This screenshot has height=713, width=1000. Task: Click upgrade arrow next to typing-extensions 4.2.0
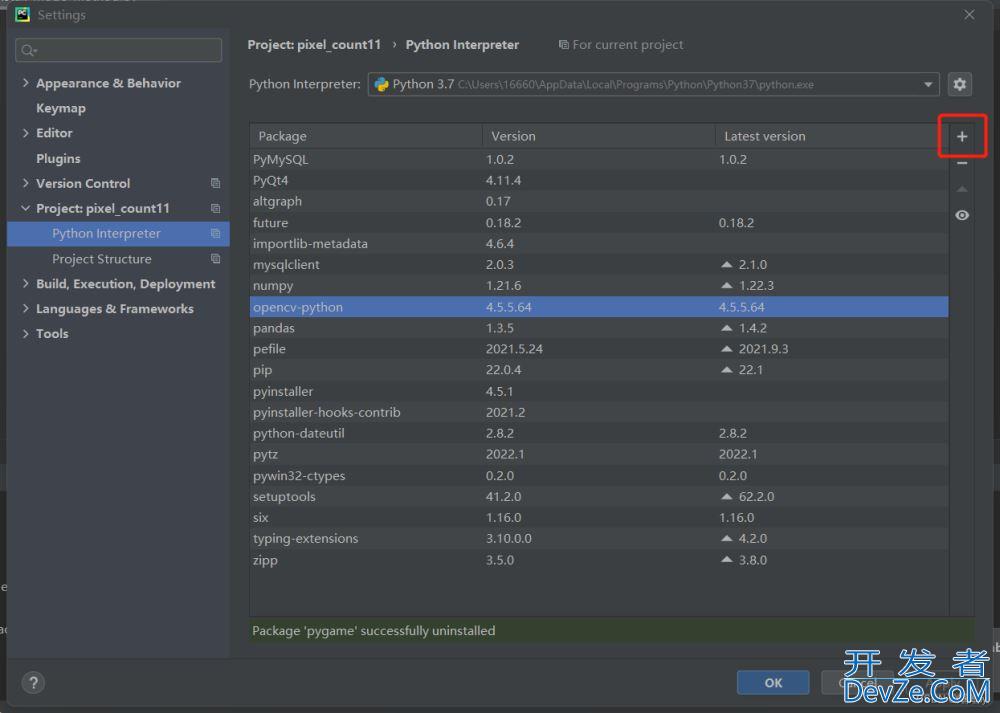pos(726,538)
